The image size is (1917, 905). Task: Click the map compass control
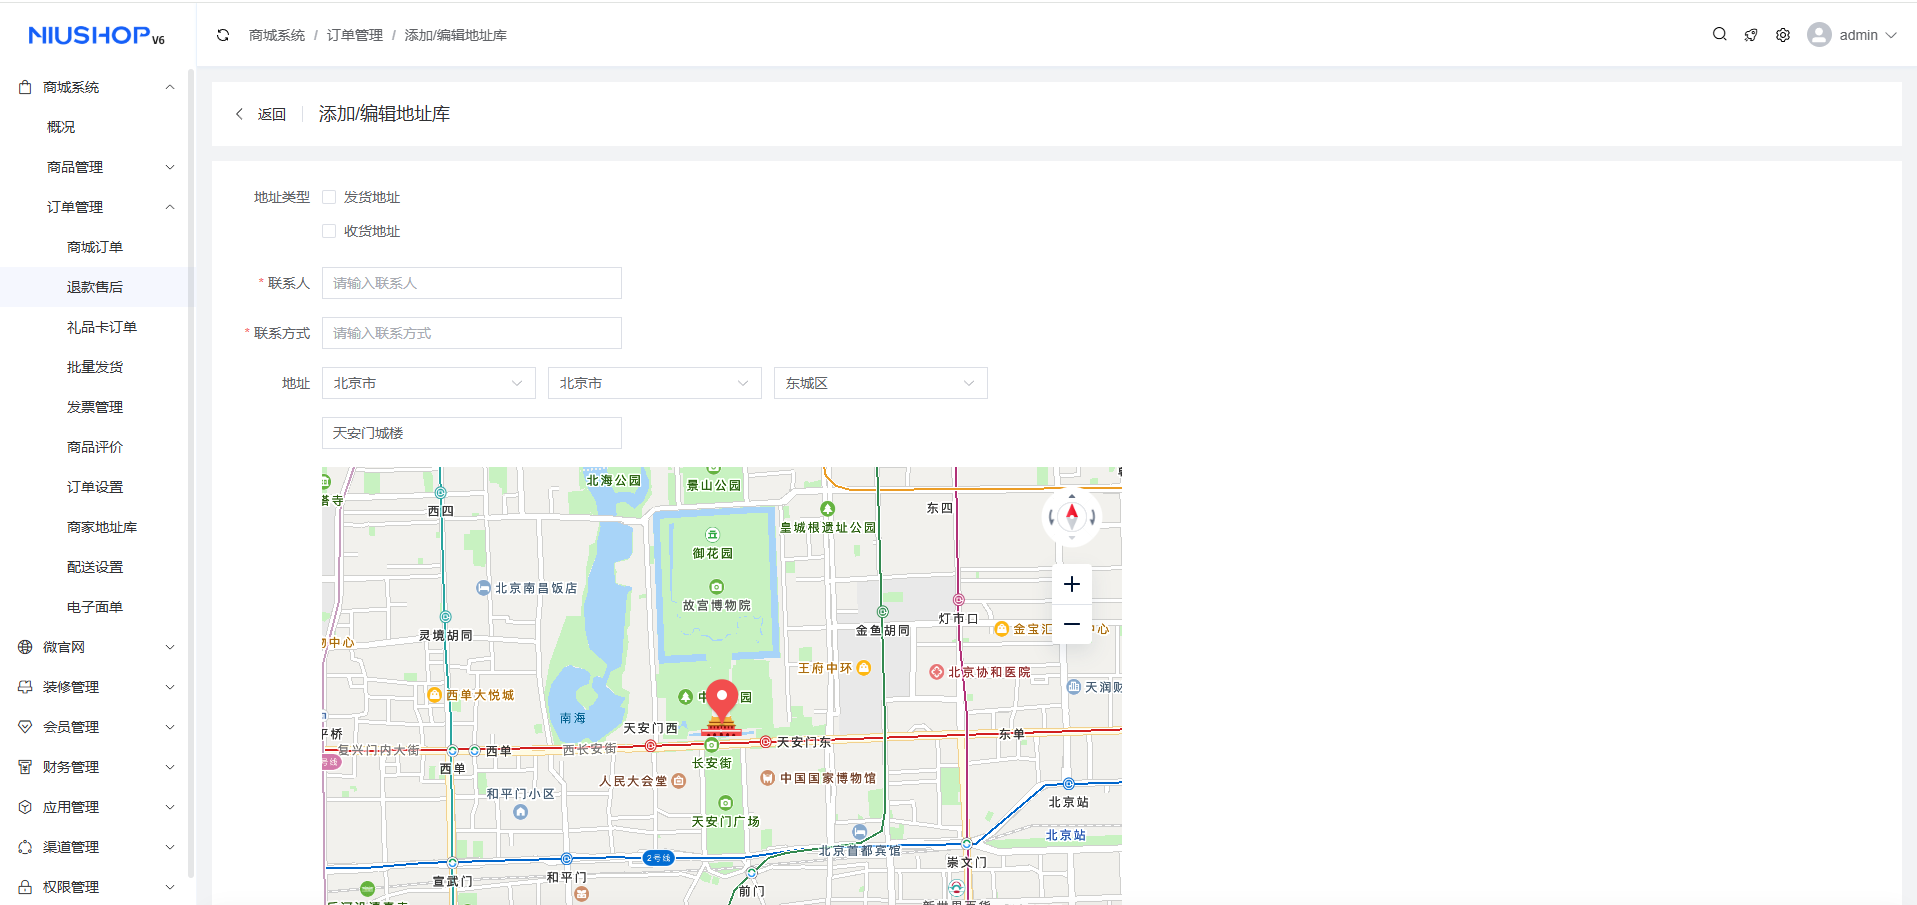pyautogui.click(x=1071, y=517)
